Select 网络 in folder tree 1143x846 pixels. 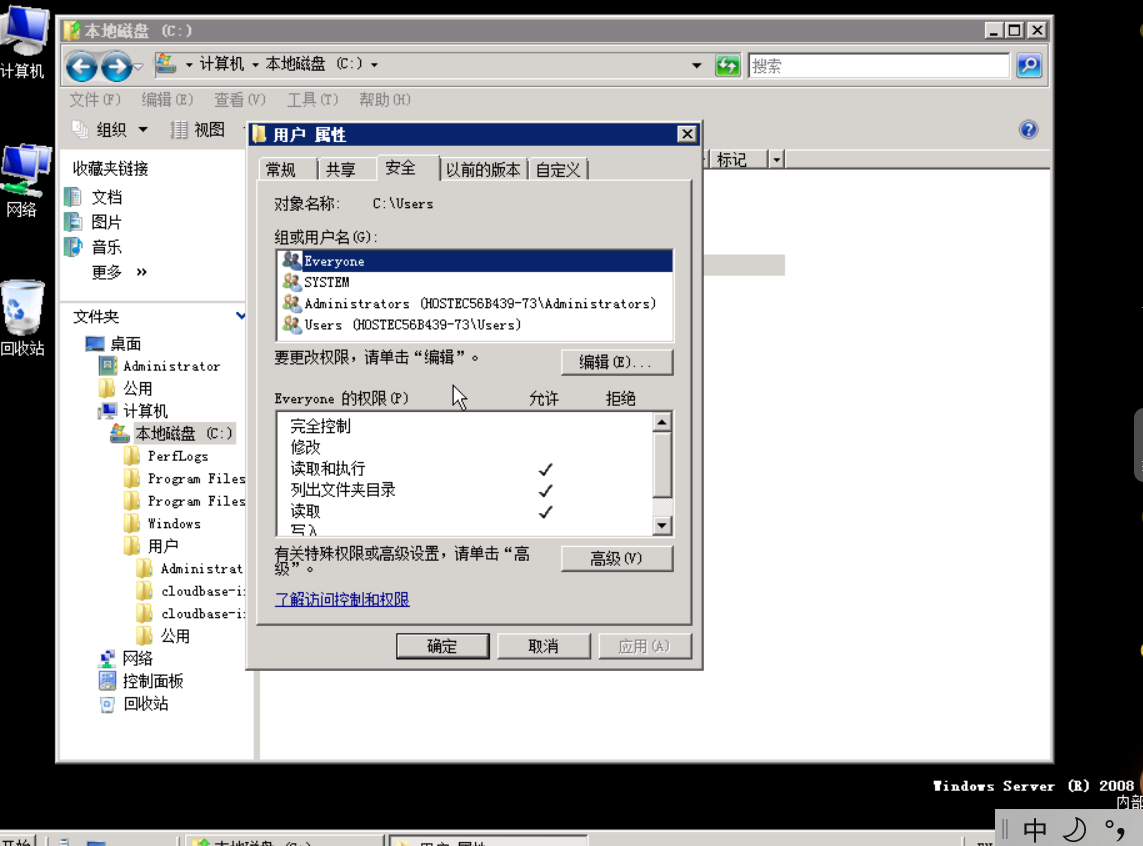137,659
